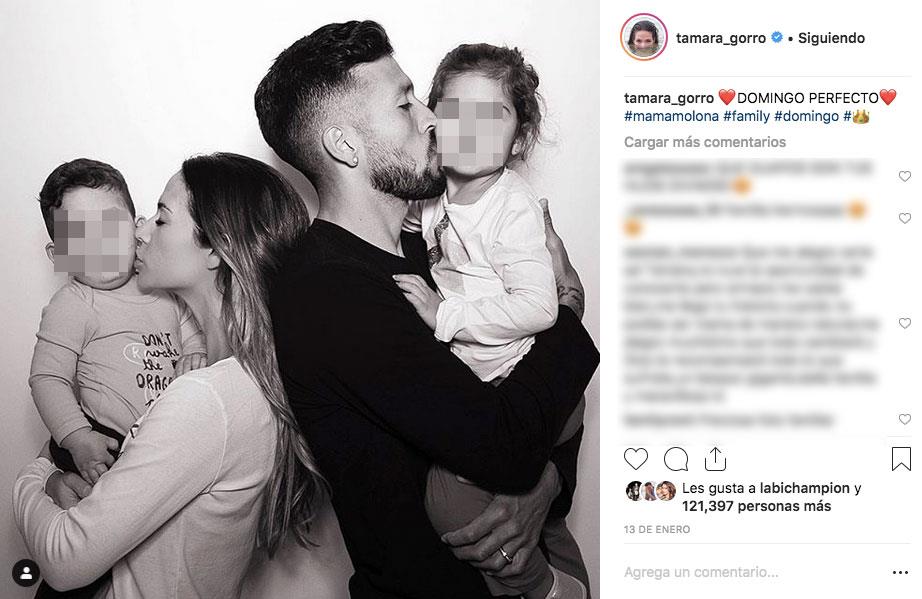
Task: Open the three-dots more options menu
Action: (x=900, y=573)
